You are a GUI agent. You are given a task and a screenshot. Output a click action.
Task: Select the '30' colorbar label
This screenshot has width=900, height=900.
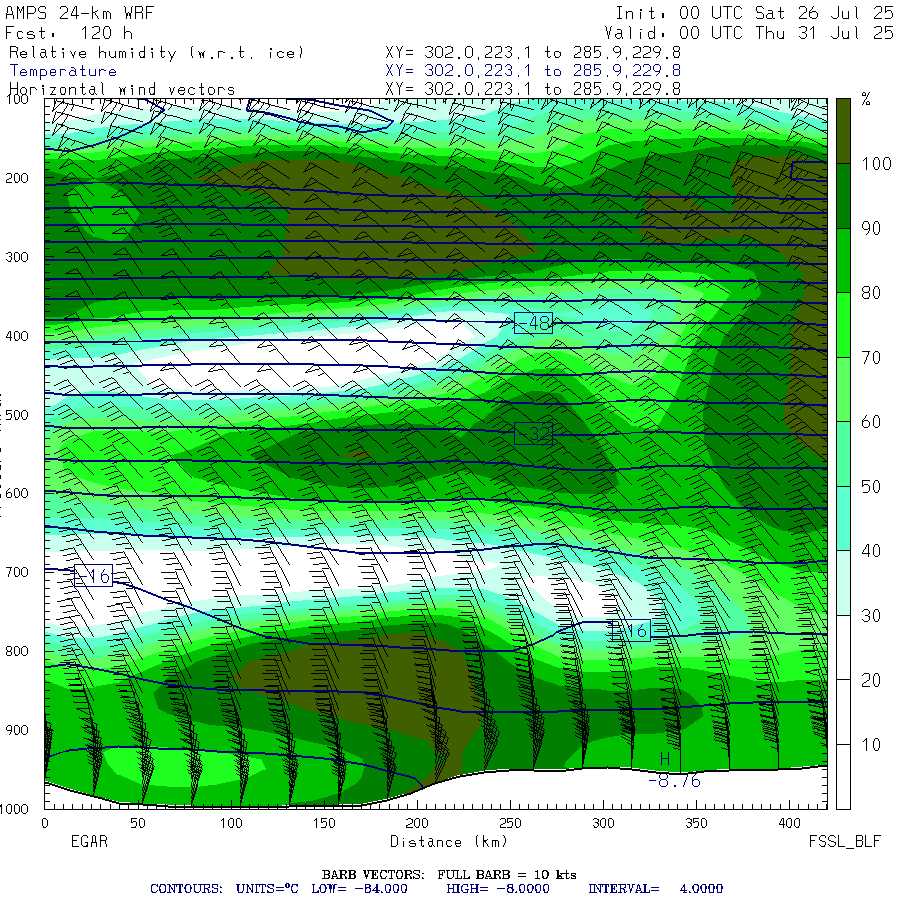coord(871,616)
